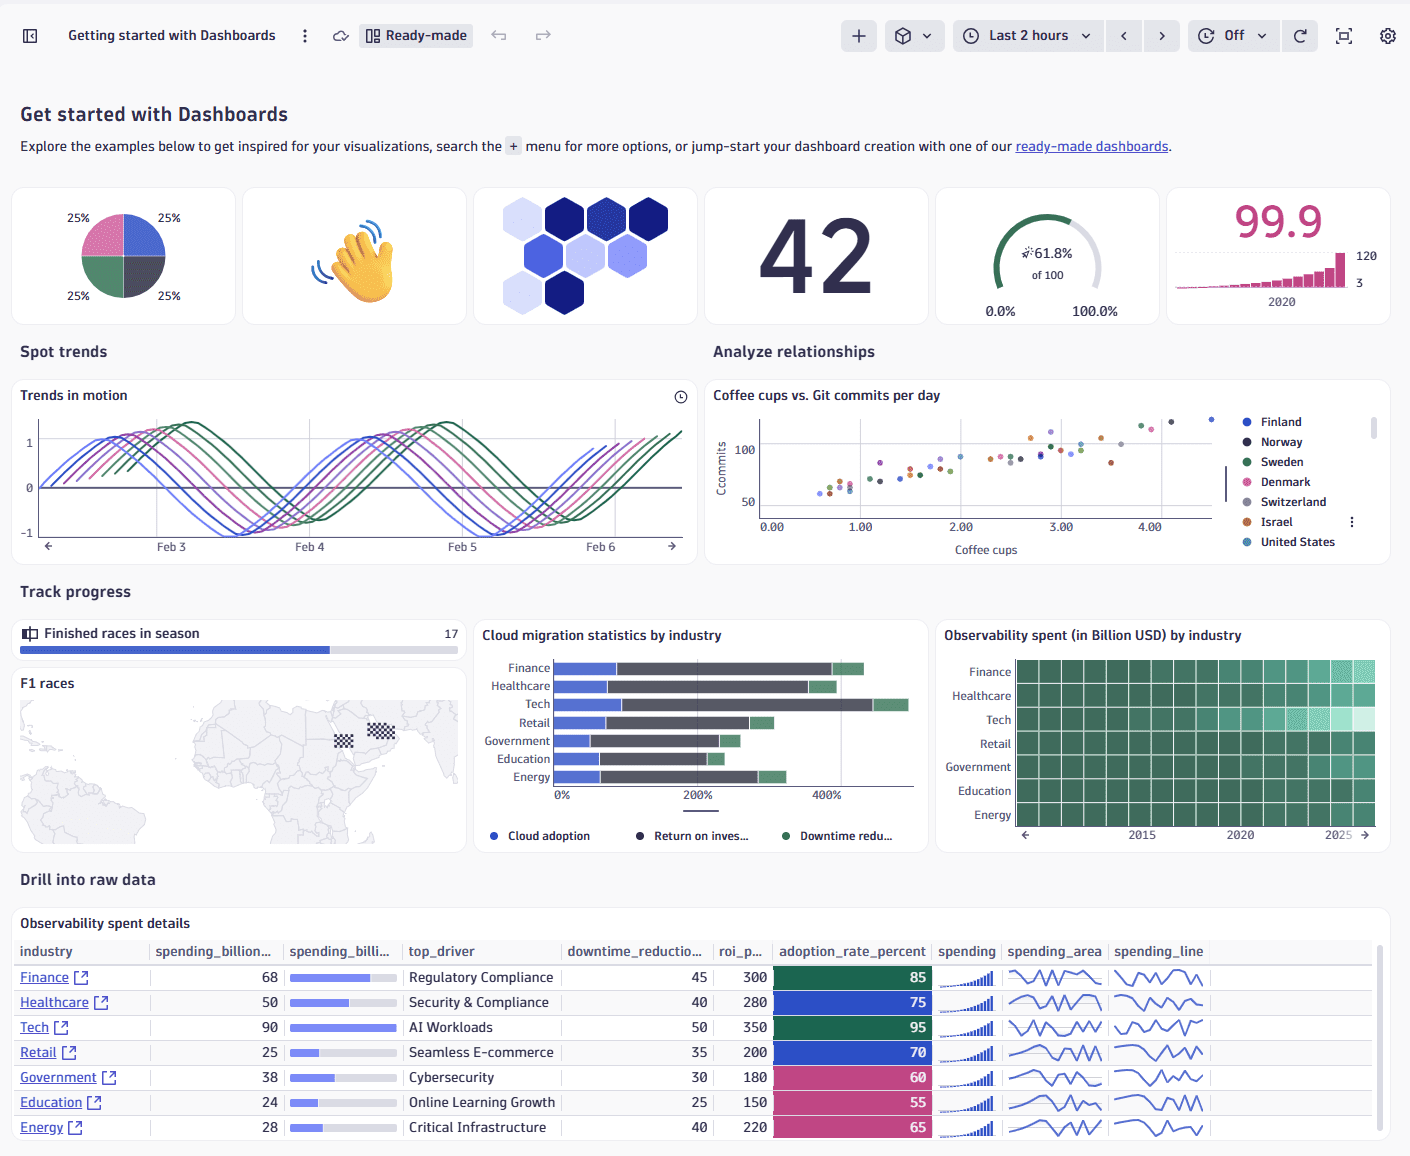Screen dimensions: 1410x1156
Task: Open dashboard settings gear
Action: click(x=1388, y=36)
